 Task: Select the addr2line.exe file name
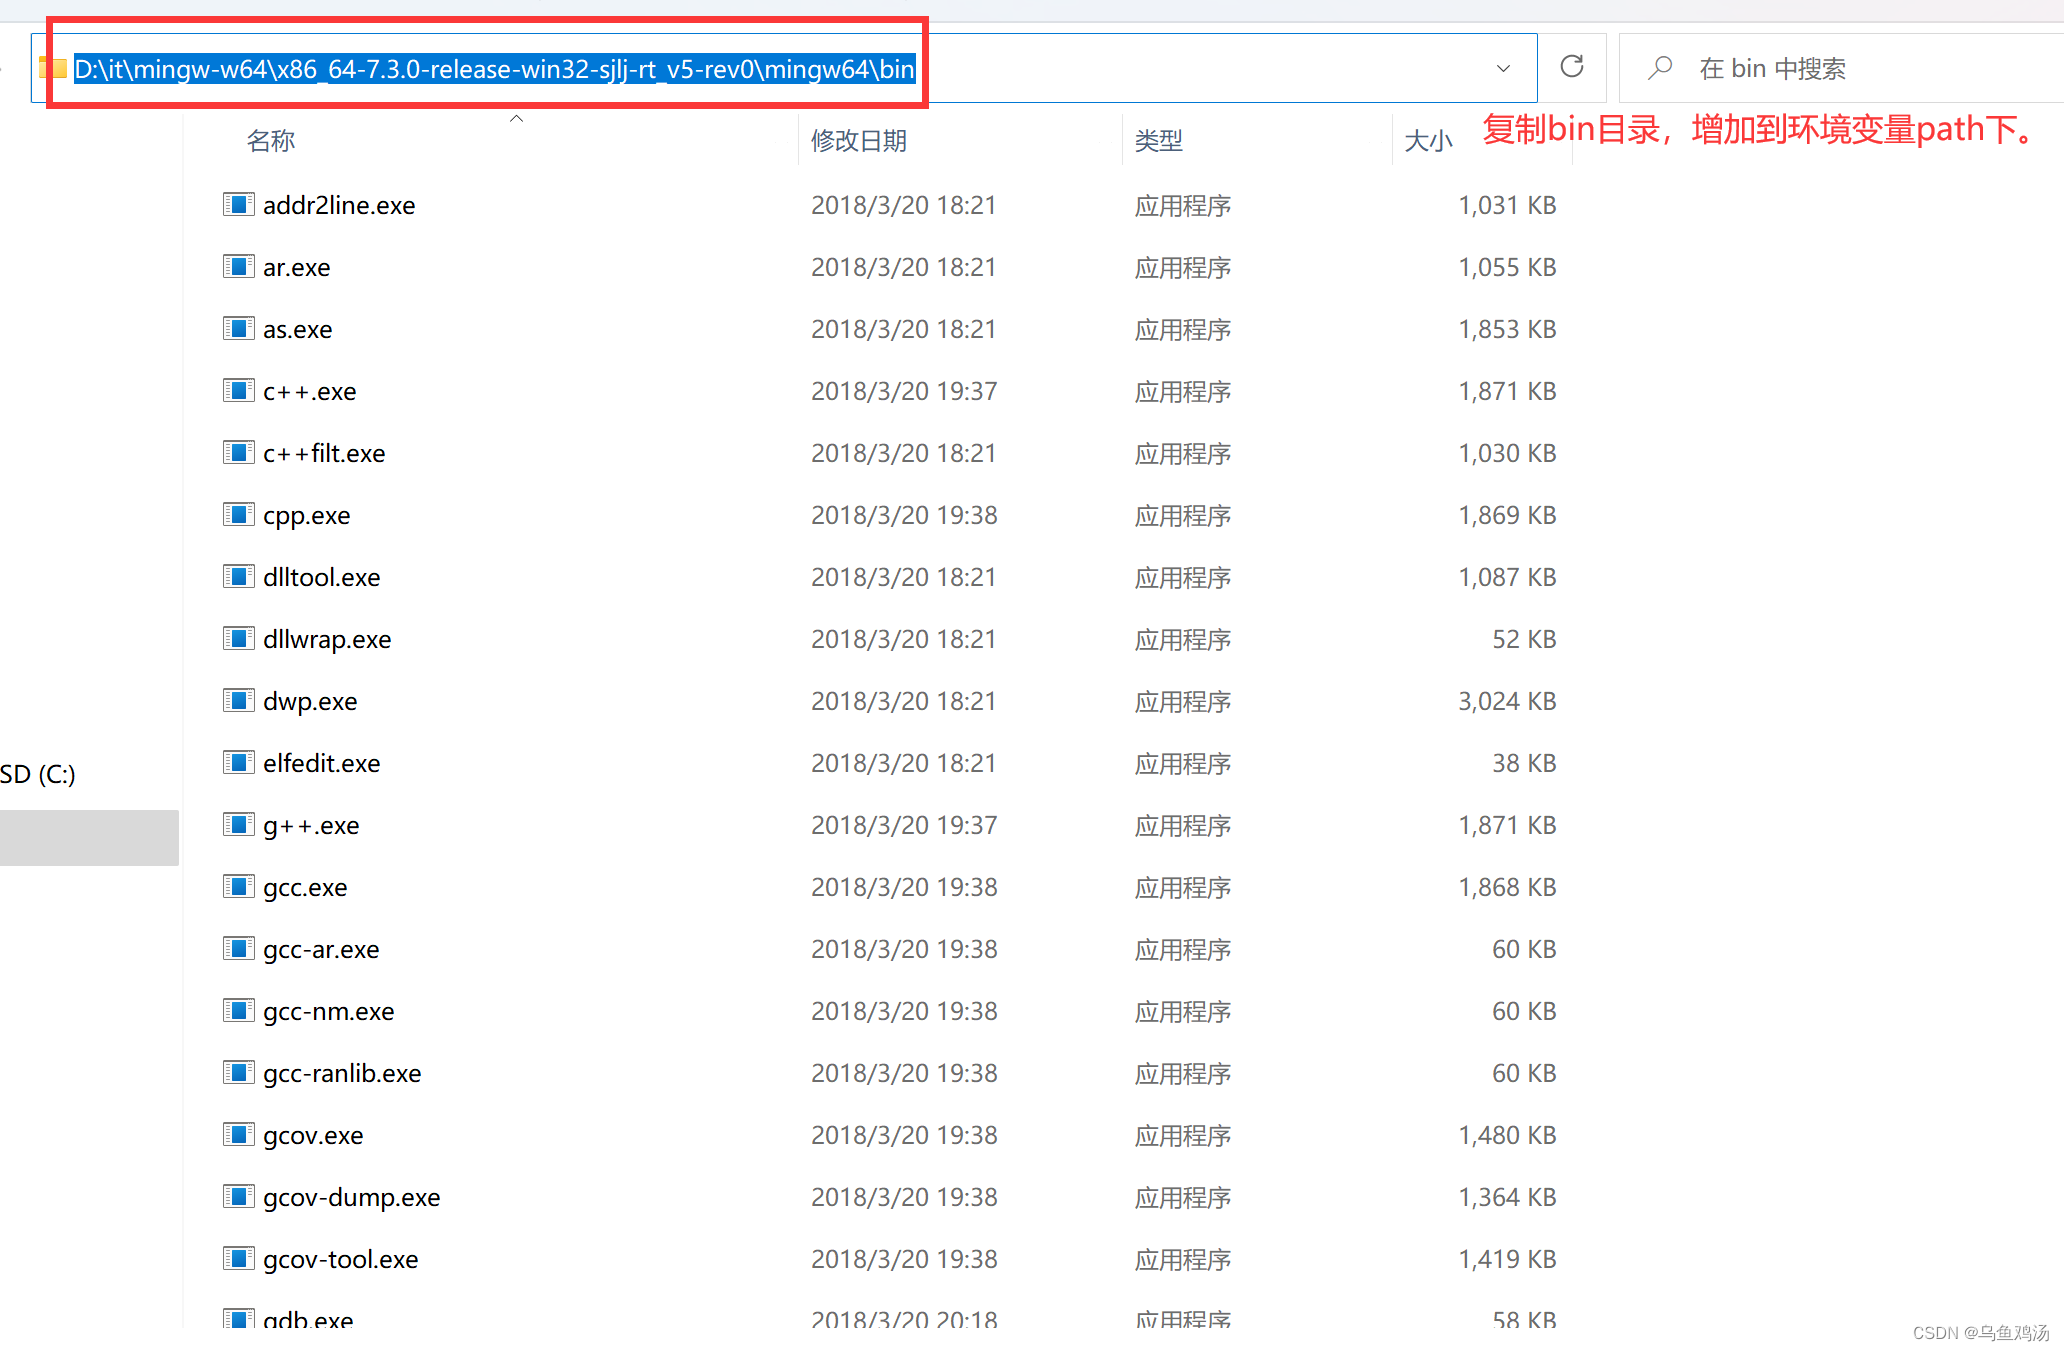[339, 205]
